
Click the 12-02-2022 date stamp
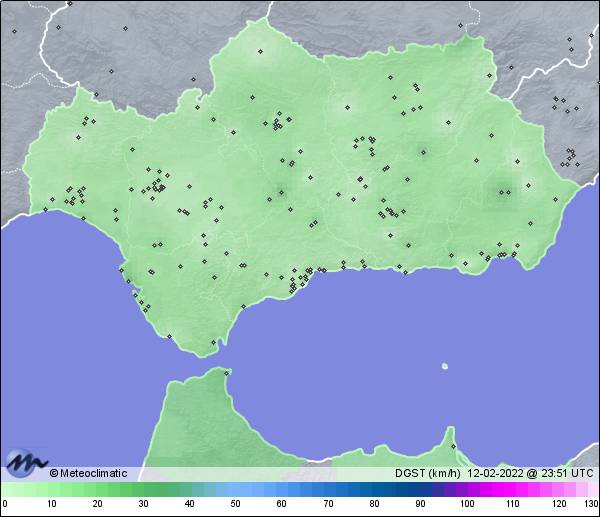(x=495, y=473)
